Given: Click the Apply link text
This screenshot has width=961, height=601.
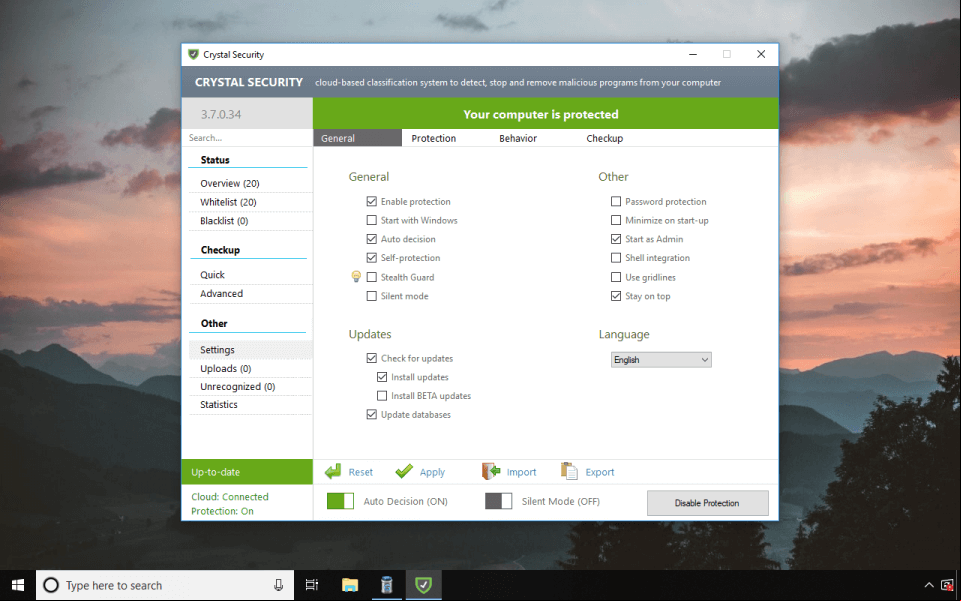Looking at the screenshot, I should click(432, 472).
